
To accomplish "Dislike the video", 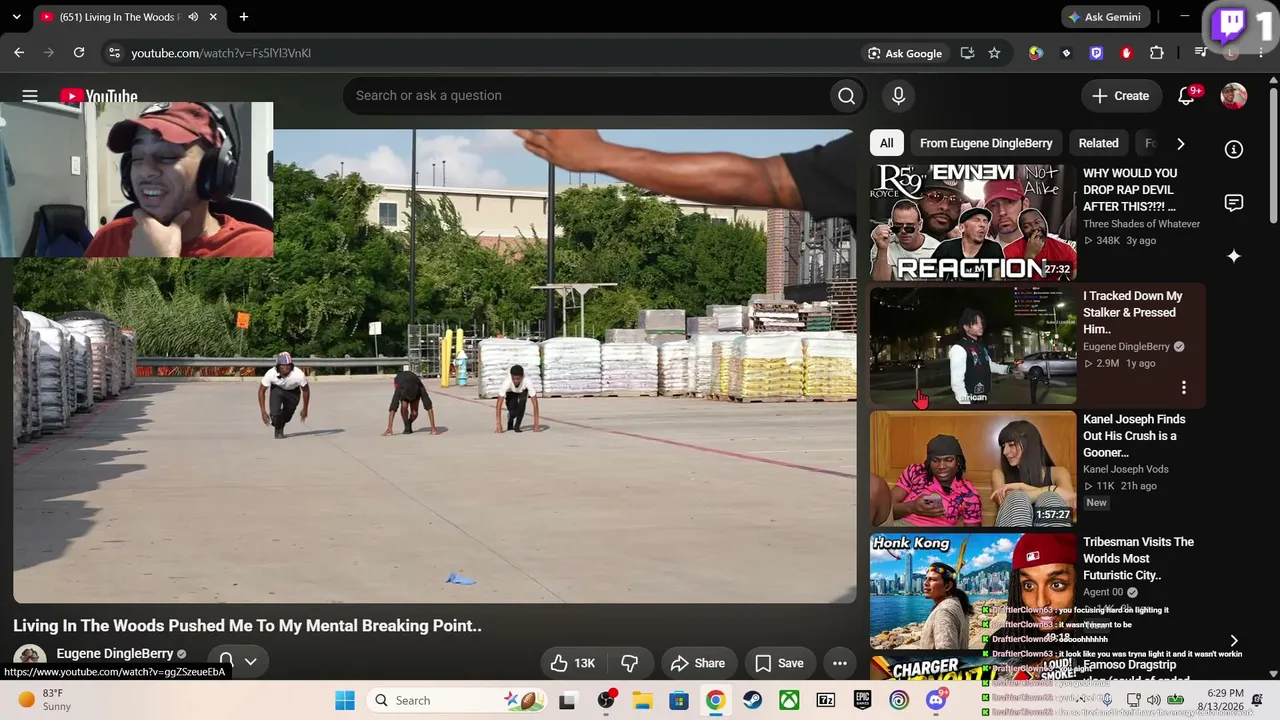I will point(629,663).
